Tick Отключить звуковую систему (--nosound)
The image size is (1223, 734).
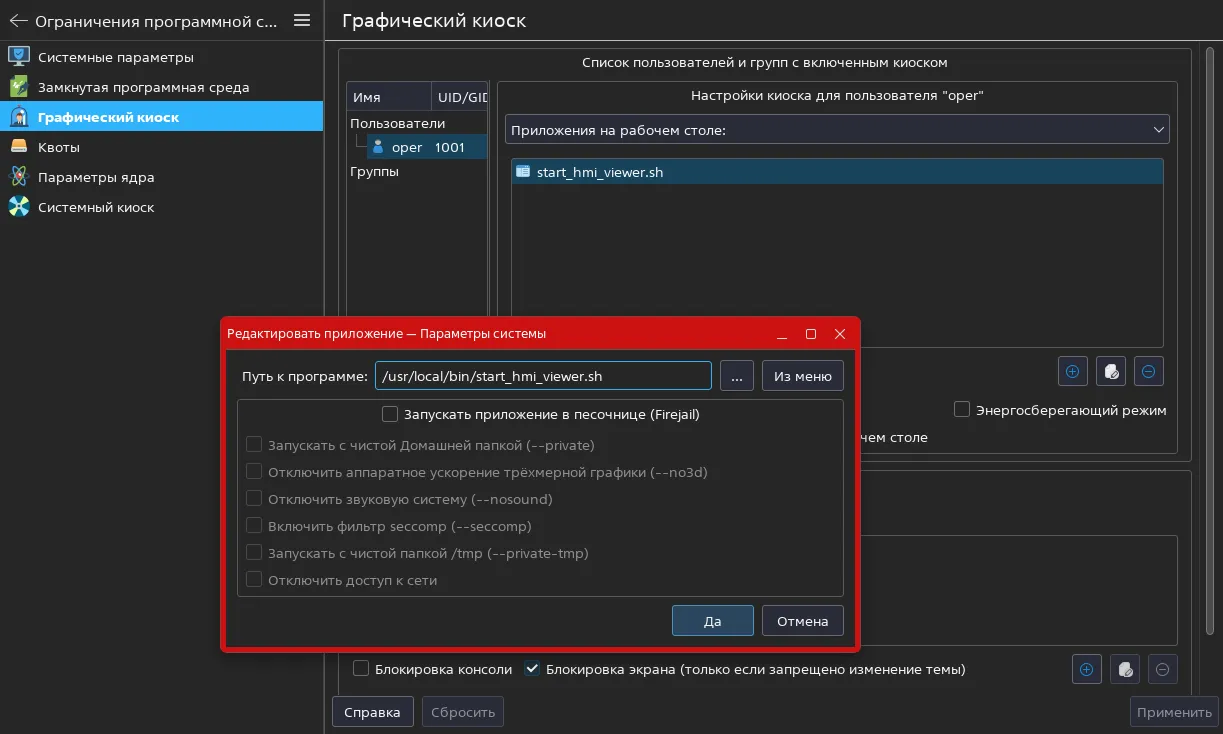pyautogui.click(x=399, y=499)
